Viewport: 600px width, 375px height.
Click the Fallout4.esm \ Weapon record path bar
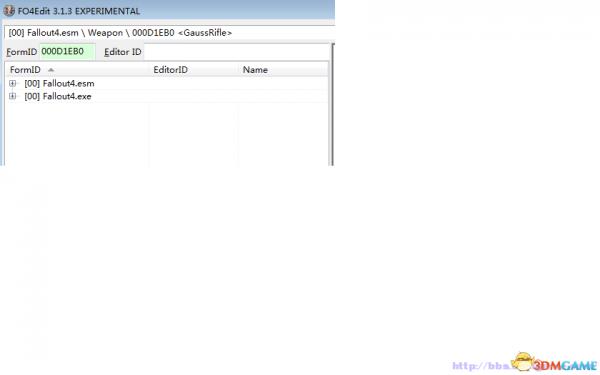[168, 33]
